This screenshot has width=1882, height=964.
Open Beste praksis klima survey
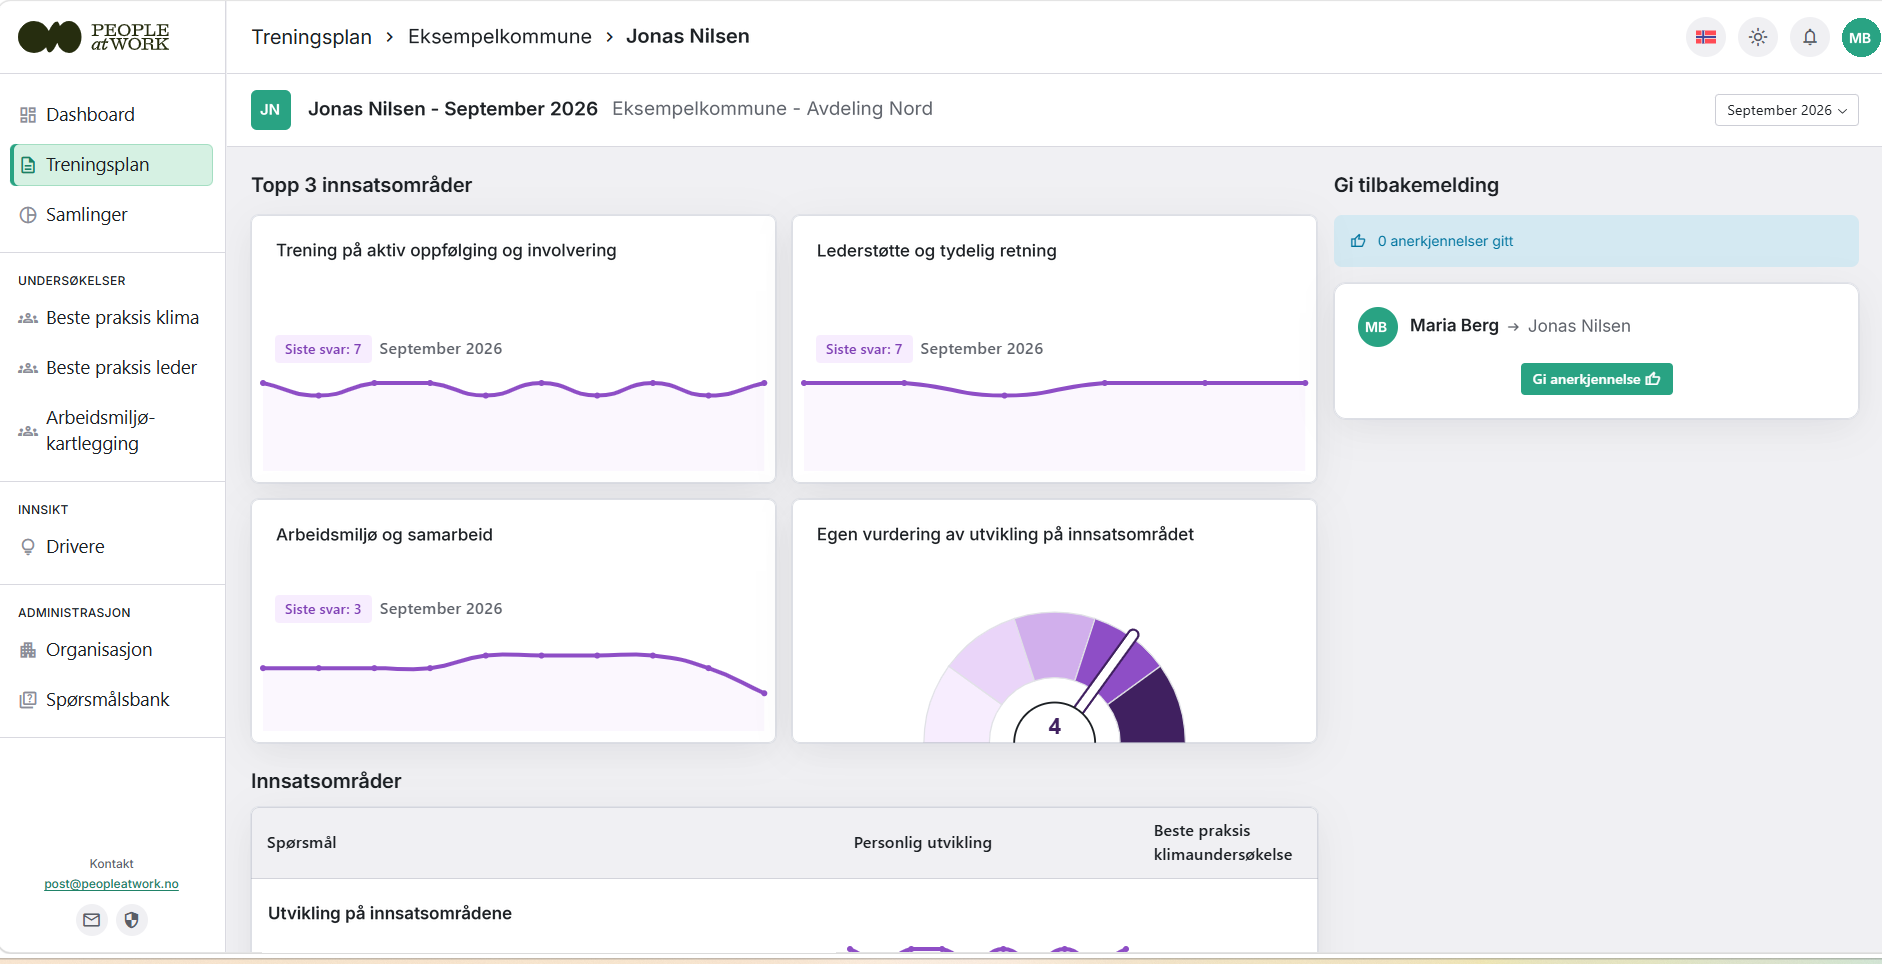pos(112,318)
